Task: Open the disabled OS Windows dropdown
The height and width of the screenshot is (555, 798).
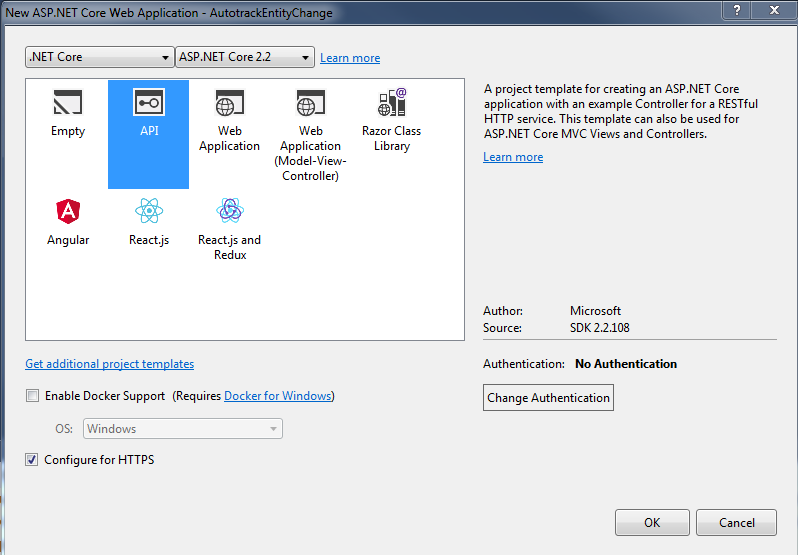Action: point(183,428)
